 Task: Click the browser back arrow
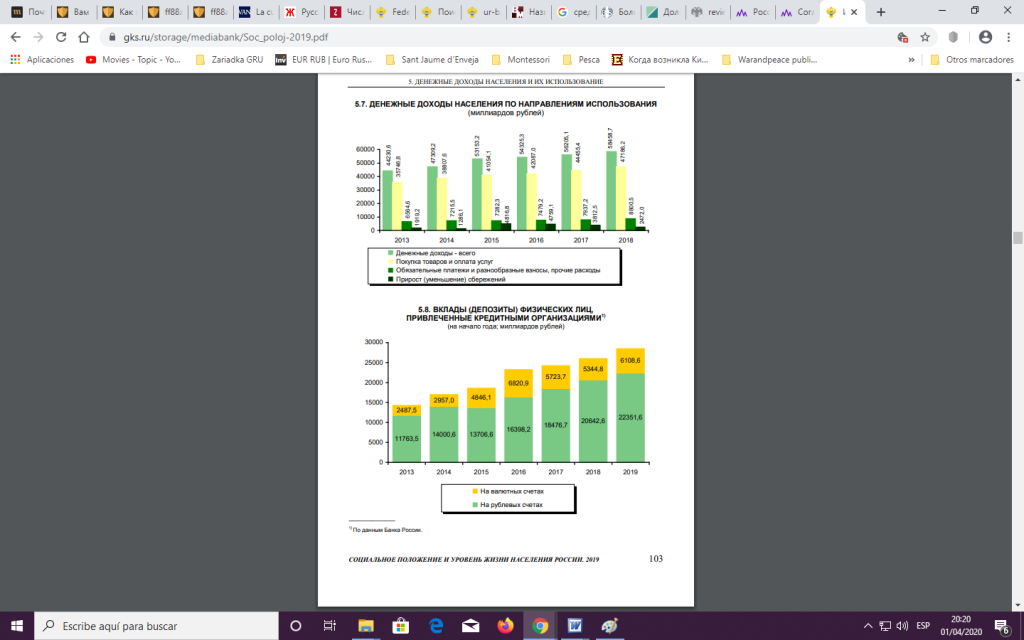coord(15,37)
